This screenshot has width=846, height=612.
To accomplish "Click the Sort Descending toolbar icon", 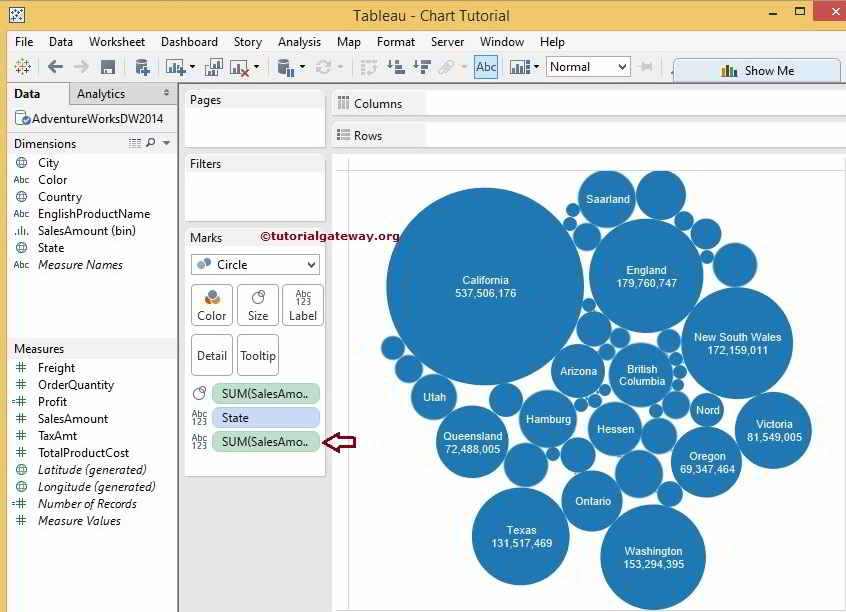I will click(421, 67).
